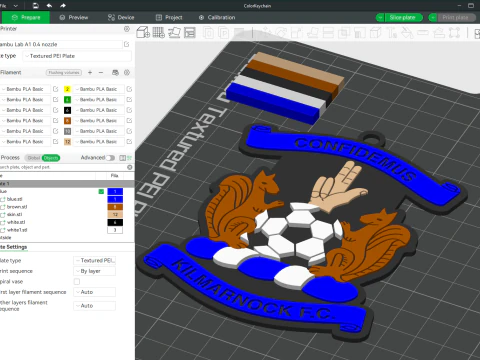The image size is (480, 360).
Task: Open Printer section settings gear
Action: (x=127, y=29)
